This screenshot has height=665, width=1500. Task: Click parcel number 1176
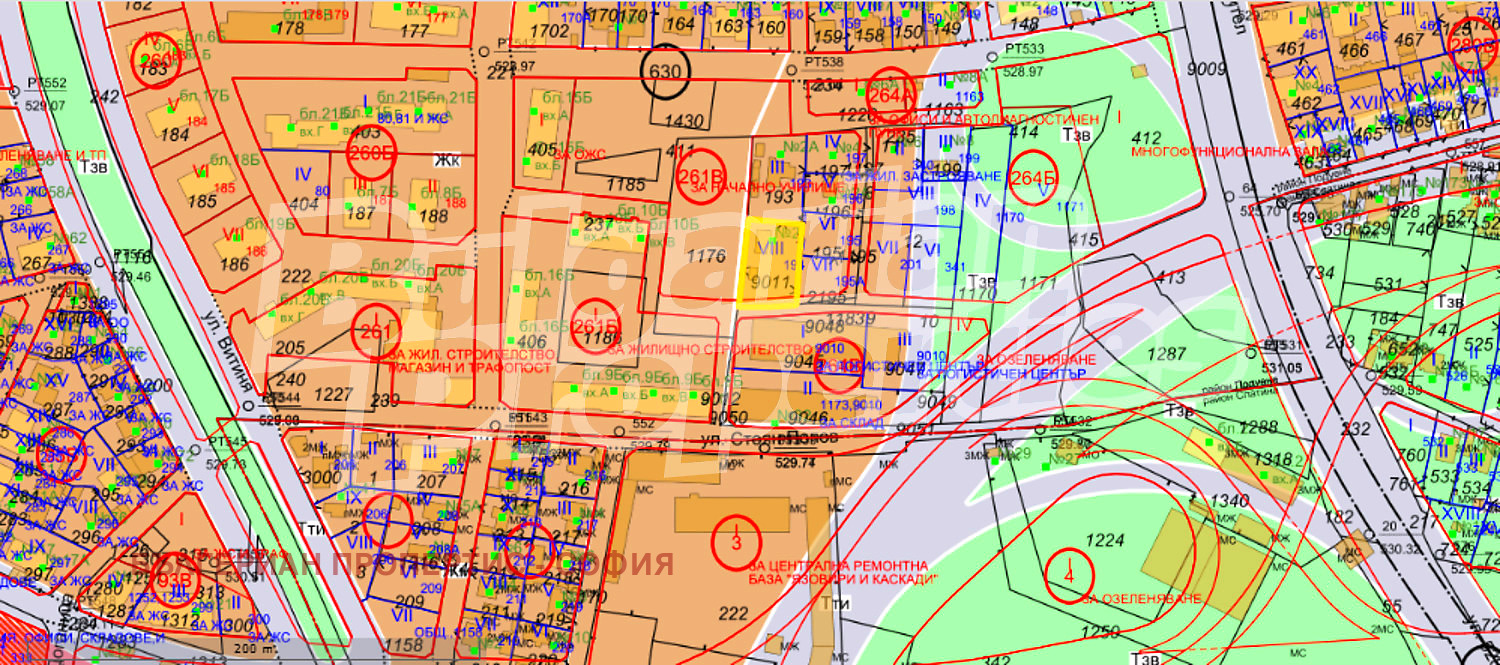[706, 256]
